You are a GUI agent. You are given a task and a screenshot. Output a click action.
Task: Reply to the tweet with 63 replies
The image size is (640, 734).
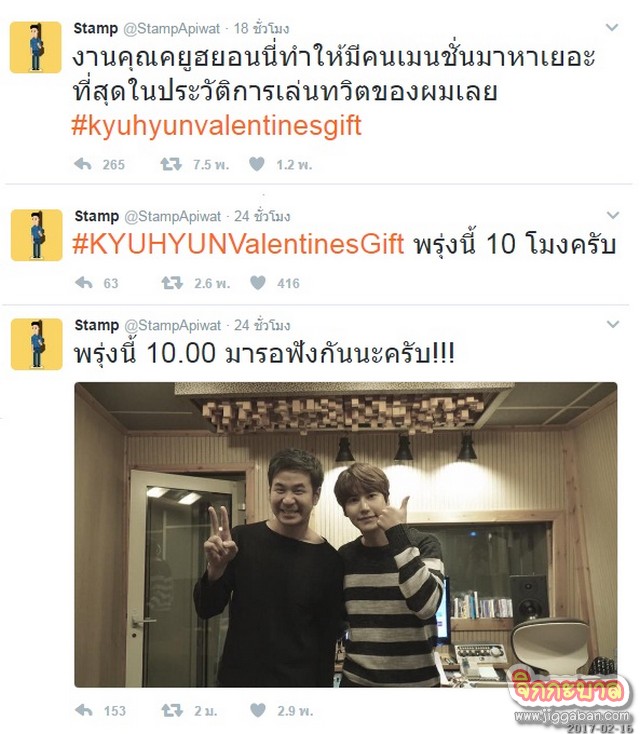point(84,283)
